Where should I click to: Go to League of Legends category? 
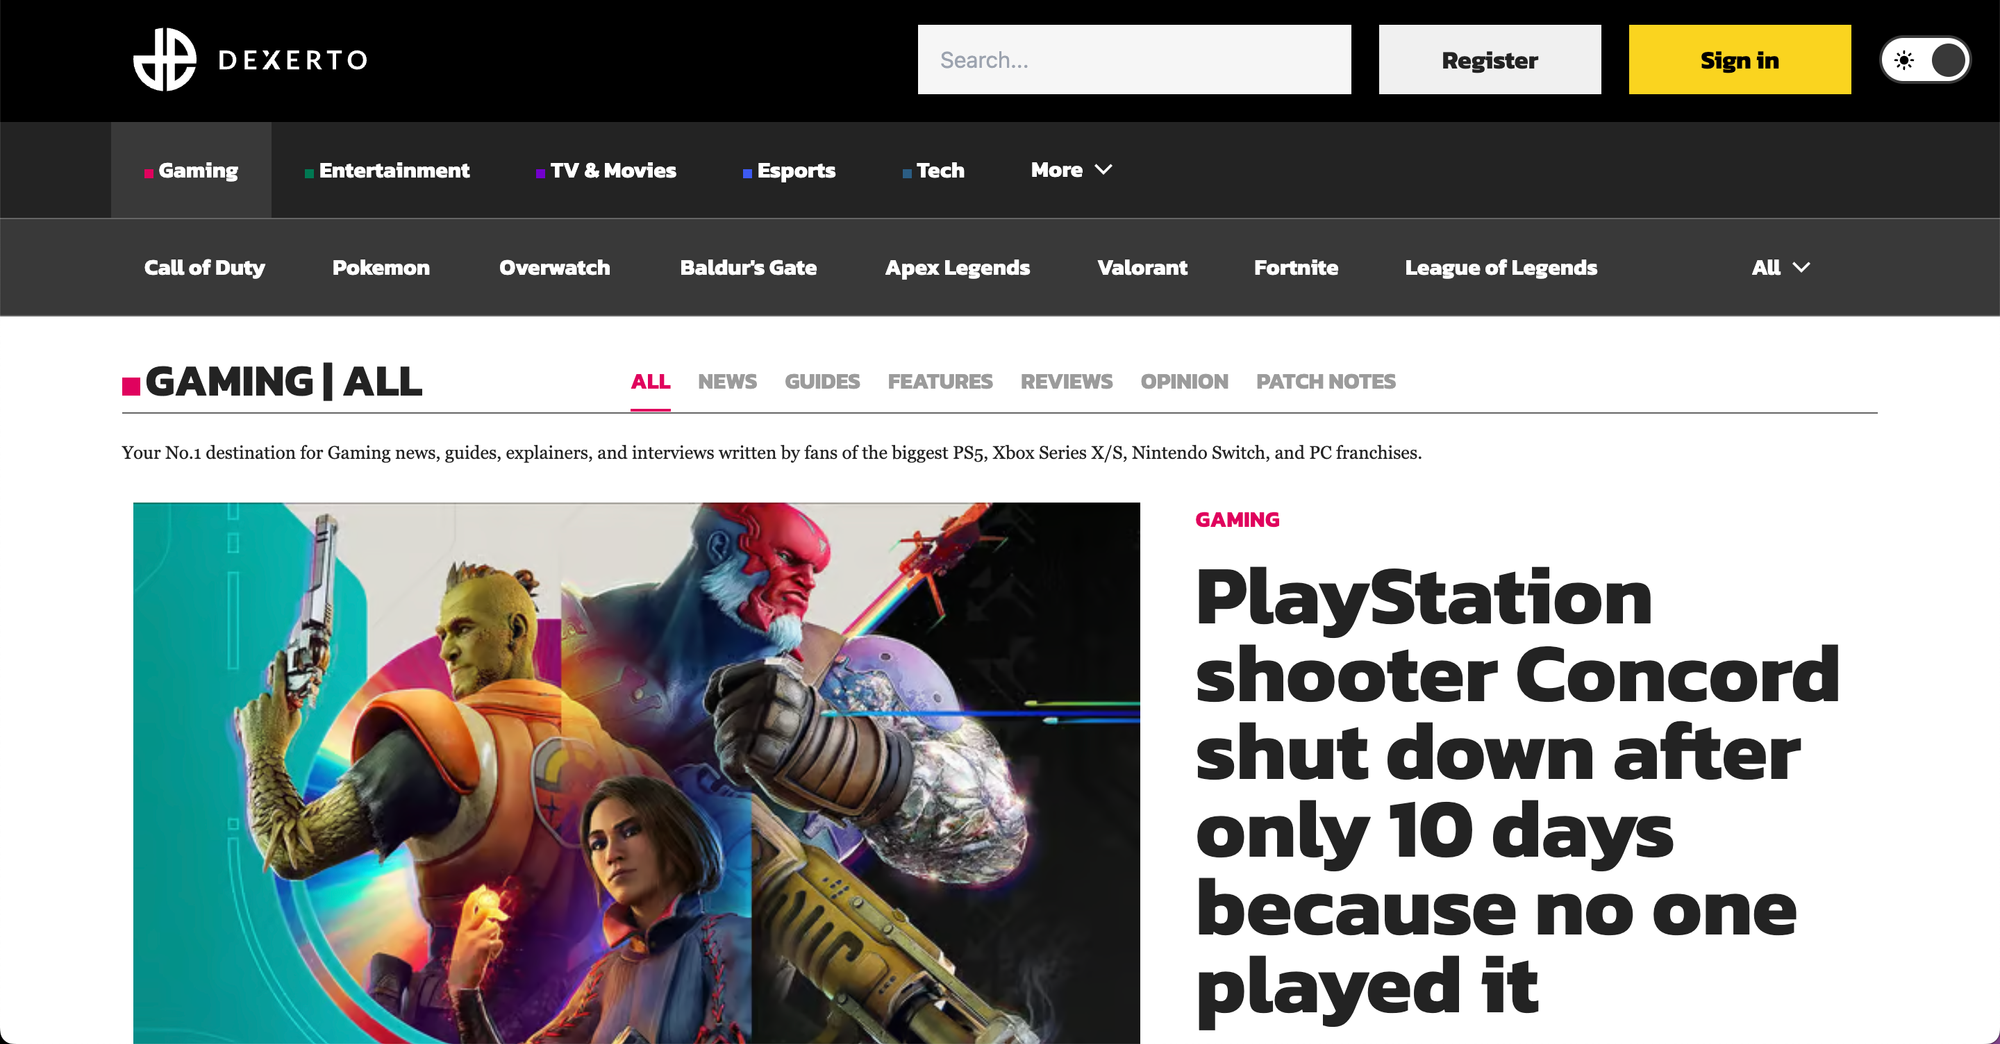[1501, 267]
